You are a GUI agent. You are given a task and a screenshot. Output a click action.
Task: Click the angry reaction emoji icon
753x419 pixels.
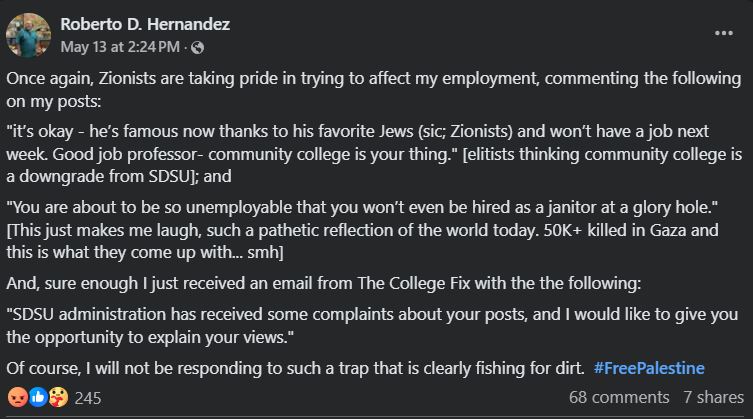17,397
